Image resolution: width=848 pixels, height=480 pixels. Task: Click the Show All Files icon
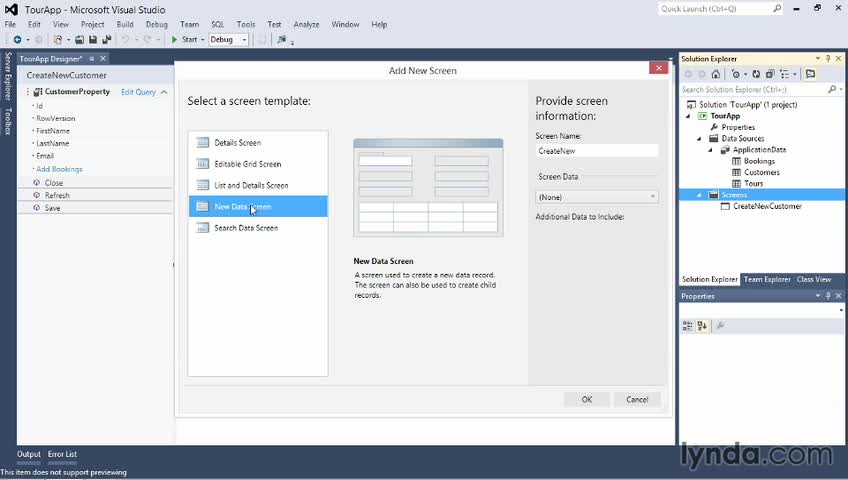pyautogui.click(x=784, y=74)
